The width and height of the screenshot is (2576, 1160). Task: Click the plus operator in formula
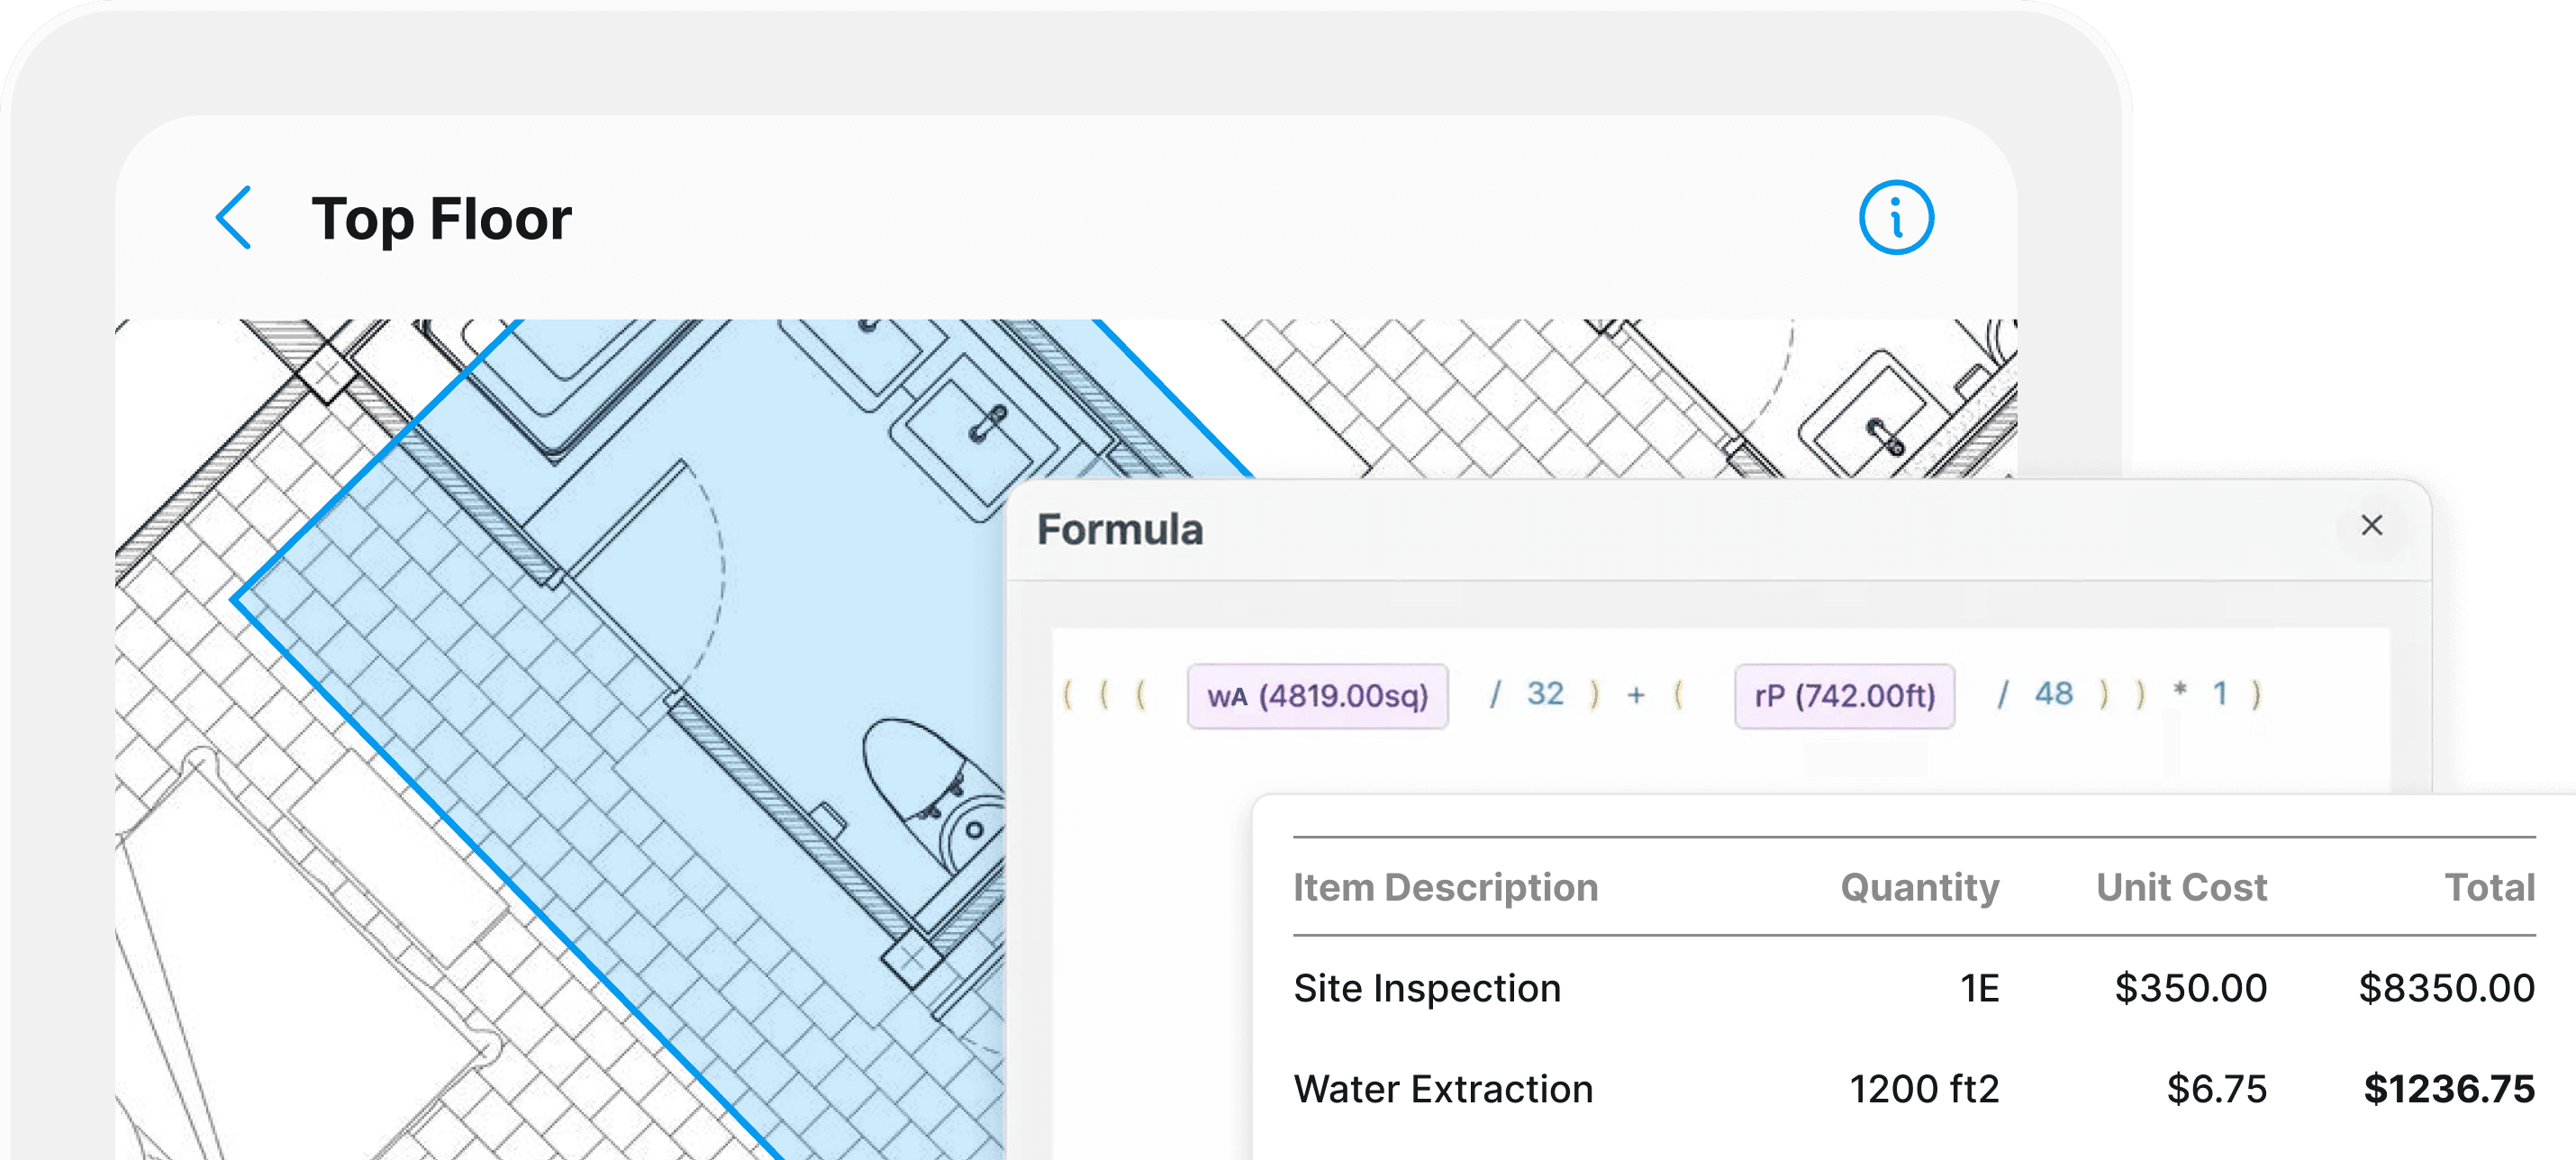click(1635, 695)
